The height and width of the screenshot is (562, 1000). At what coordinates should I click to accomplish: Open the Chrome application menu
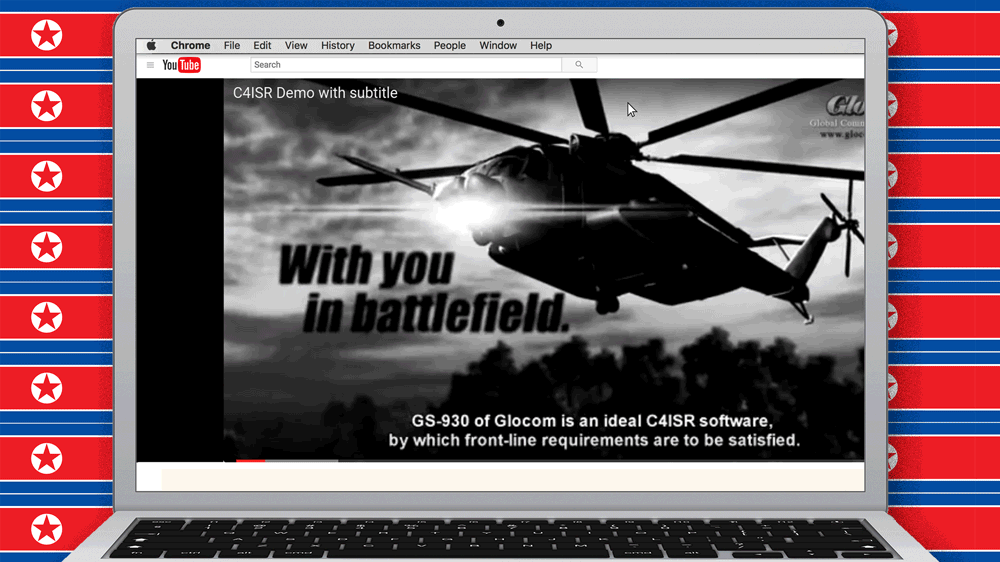click(x=190, y=45)
